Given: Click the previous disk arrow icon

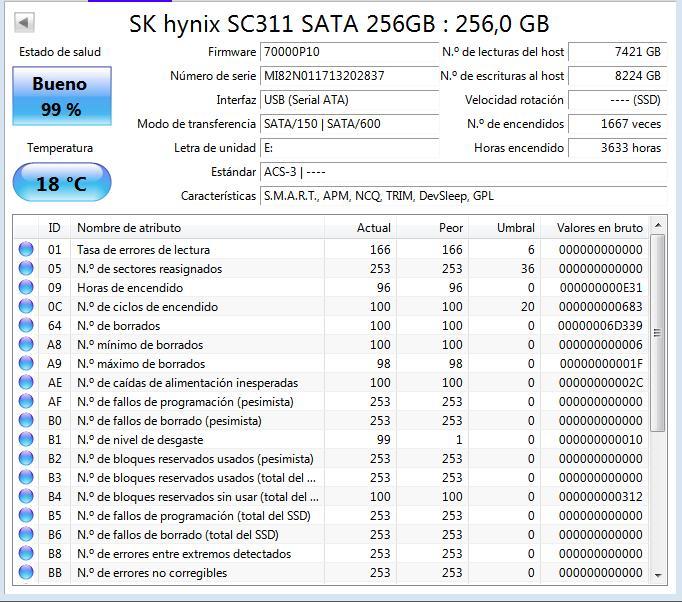Looking at the screenshot, I should tap(24, 22).
